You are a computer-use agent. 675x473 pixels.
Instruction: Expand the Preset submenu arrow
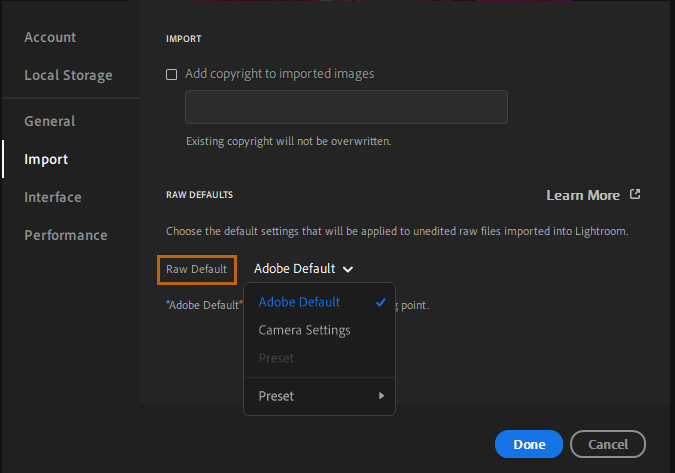[381, 396]
